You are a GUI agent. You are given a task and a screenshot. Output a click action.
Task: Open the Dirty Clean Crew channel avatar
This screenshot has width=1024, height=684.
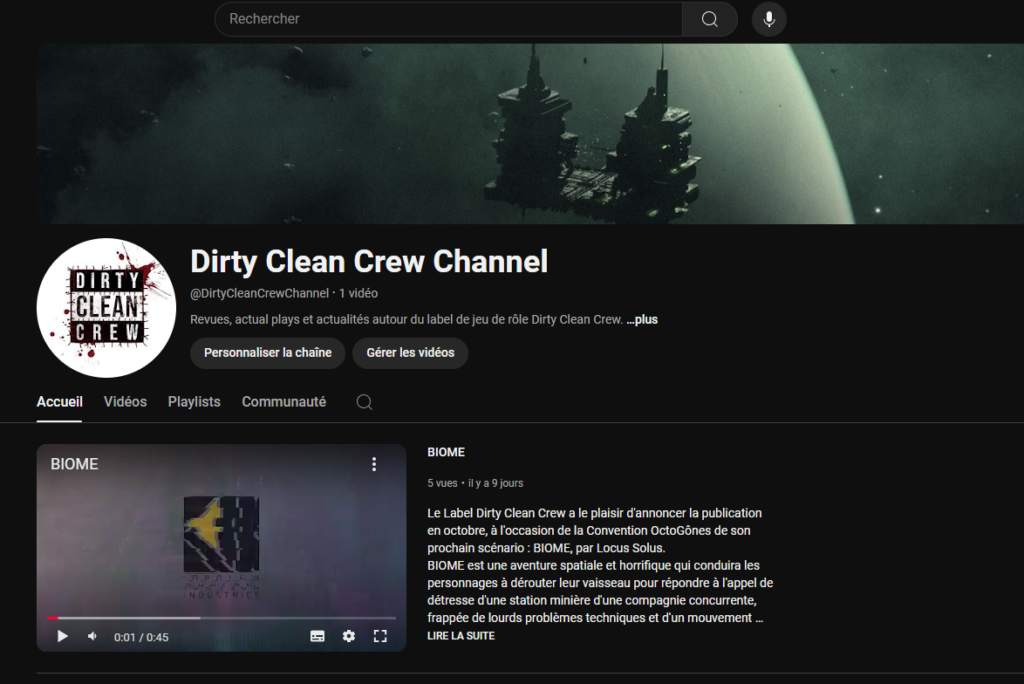click(x=106, y=308)
